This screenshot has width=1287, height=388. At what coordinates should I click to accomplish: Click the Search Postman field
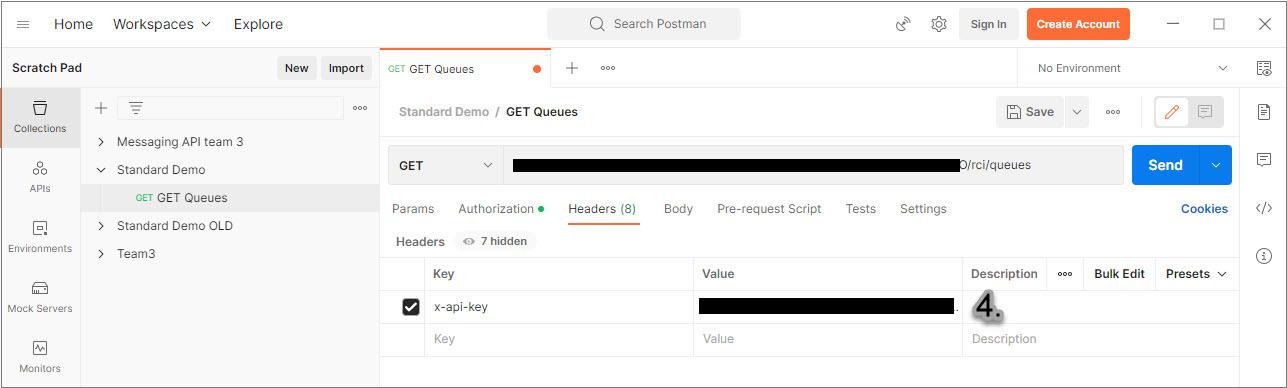click(644, 24)
